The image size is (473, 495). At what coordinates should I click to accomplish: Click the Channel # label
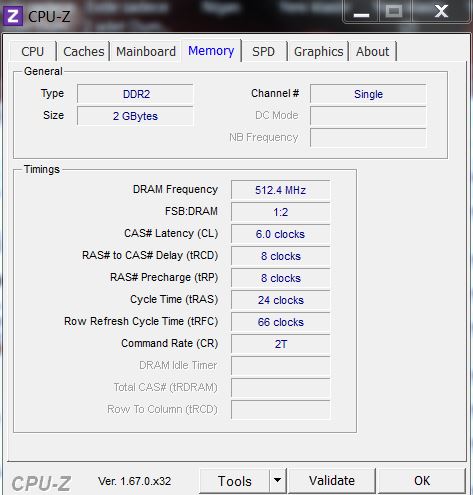(x=275, y=93)
